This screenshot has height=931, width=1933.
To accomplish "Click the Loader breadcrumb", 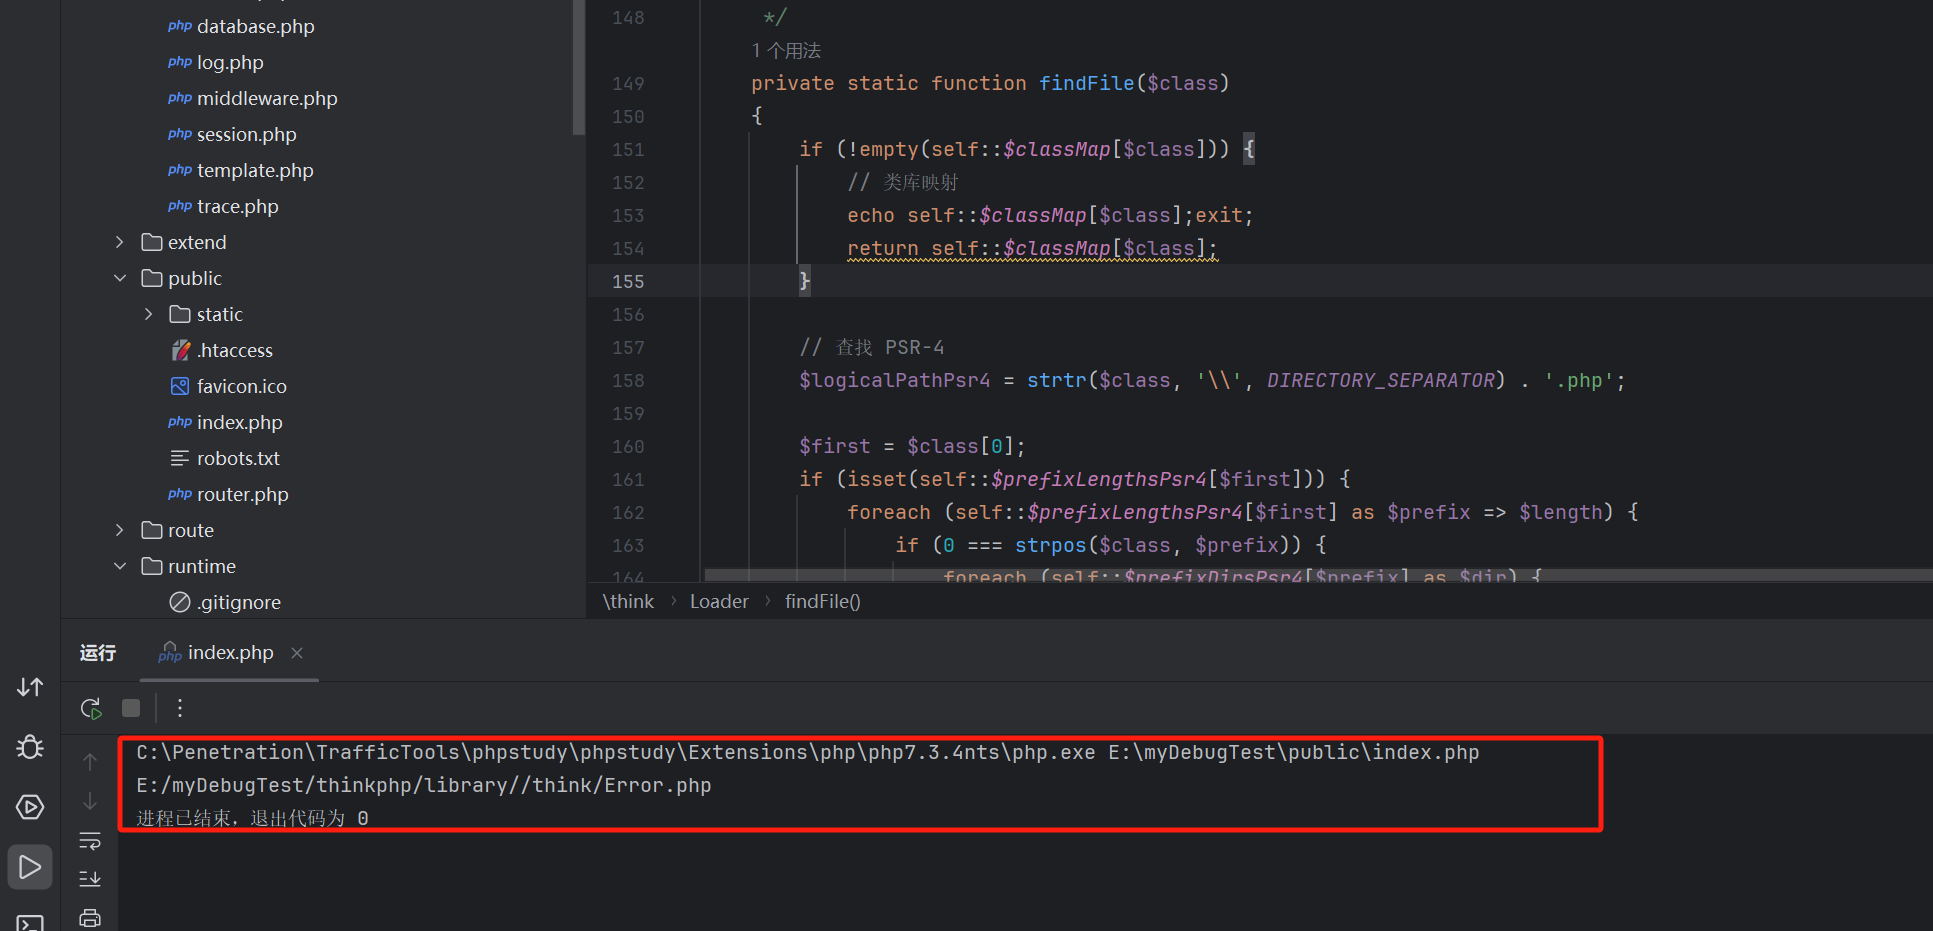I will click(x=719, y=601).
